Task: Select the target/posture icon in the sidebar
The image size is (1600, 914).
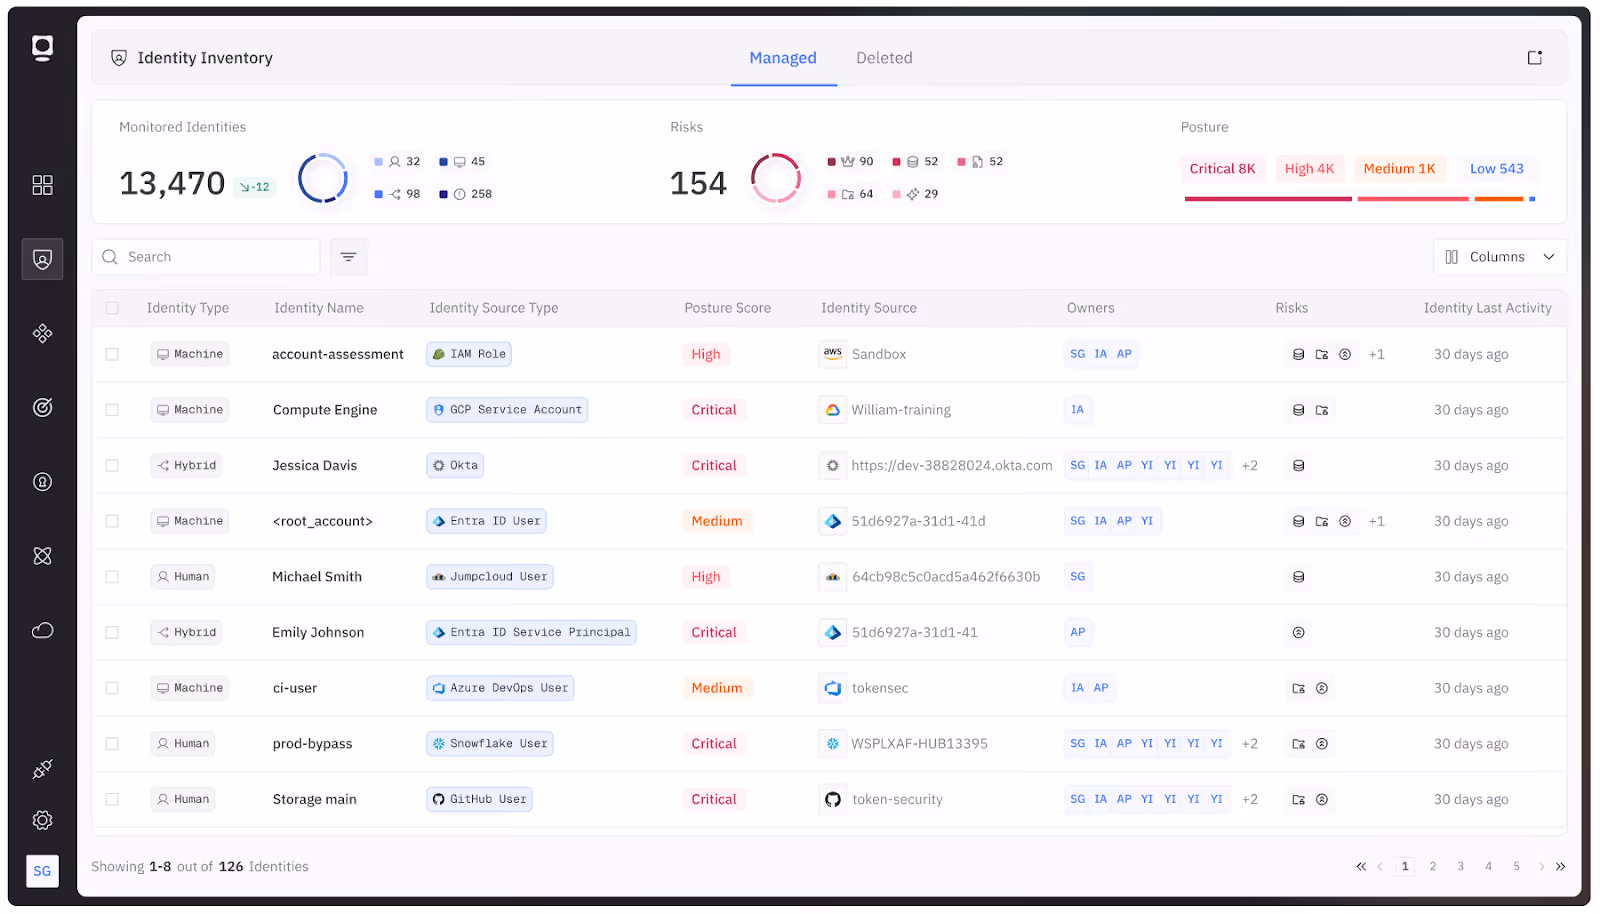Action: (42, 407)
